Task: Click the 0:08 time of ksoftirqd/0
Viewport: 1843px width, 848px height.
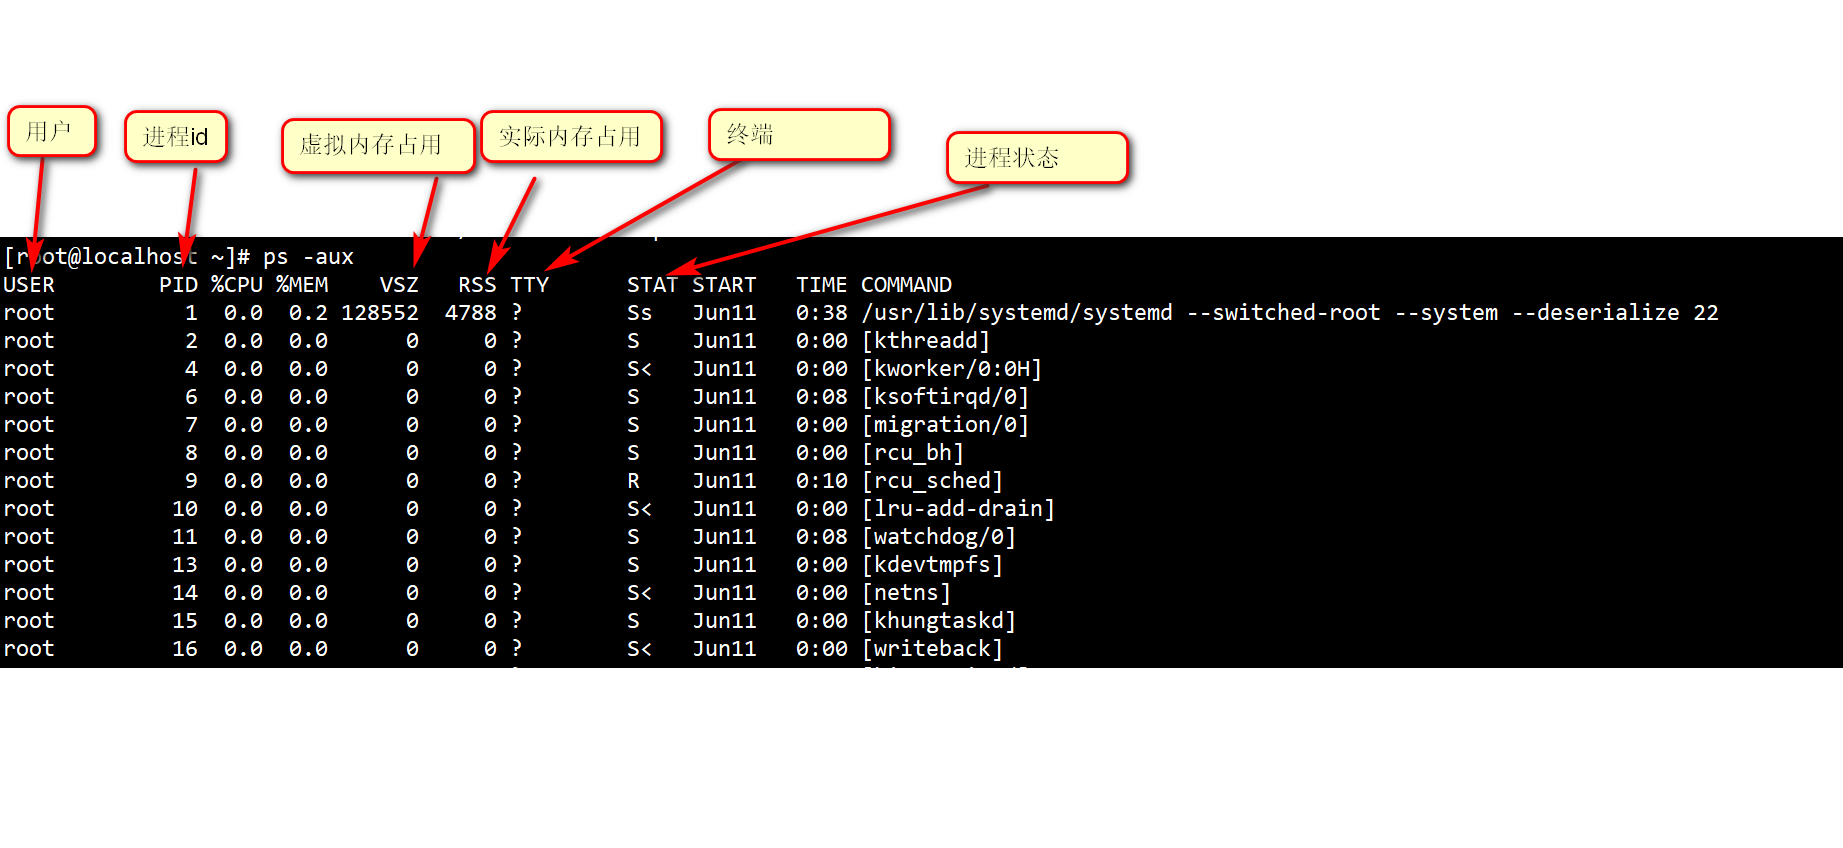Action: 822,397
